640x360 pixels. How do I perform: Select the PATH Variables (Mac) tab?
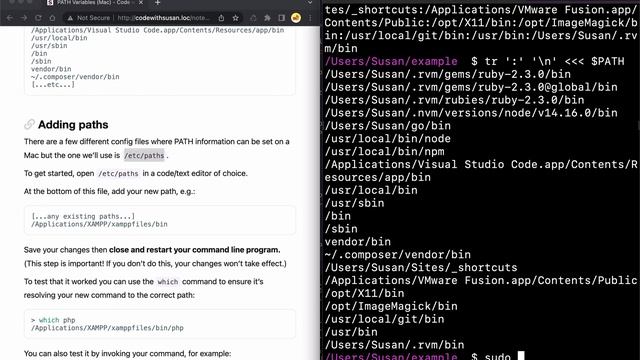pos(93,3)
